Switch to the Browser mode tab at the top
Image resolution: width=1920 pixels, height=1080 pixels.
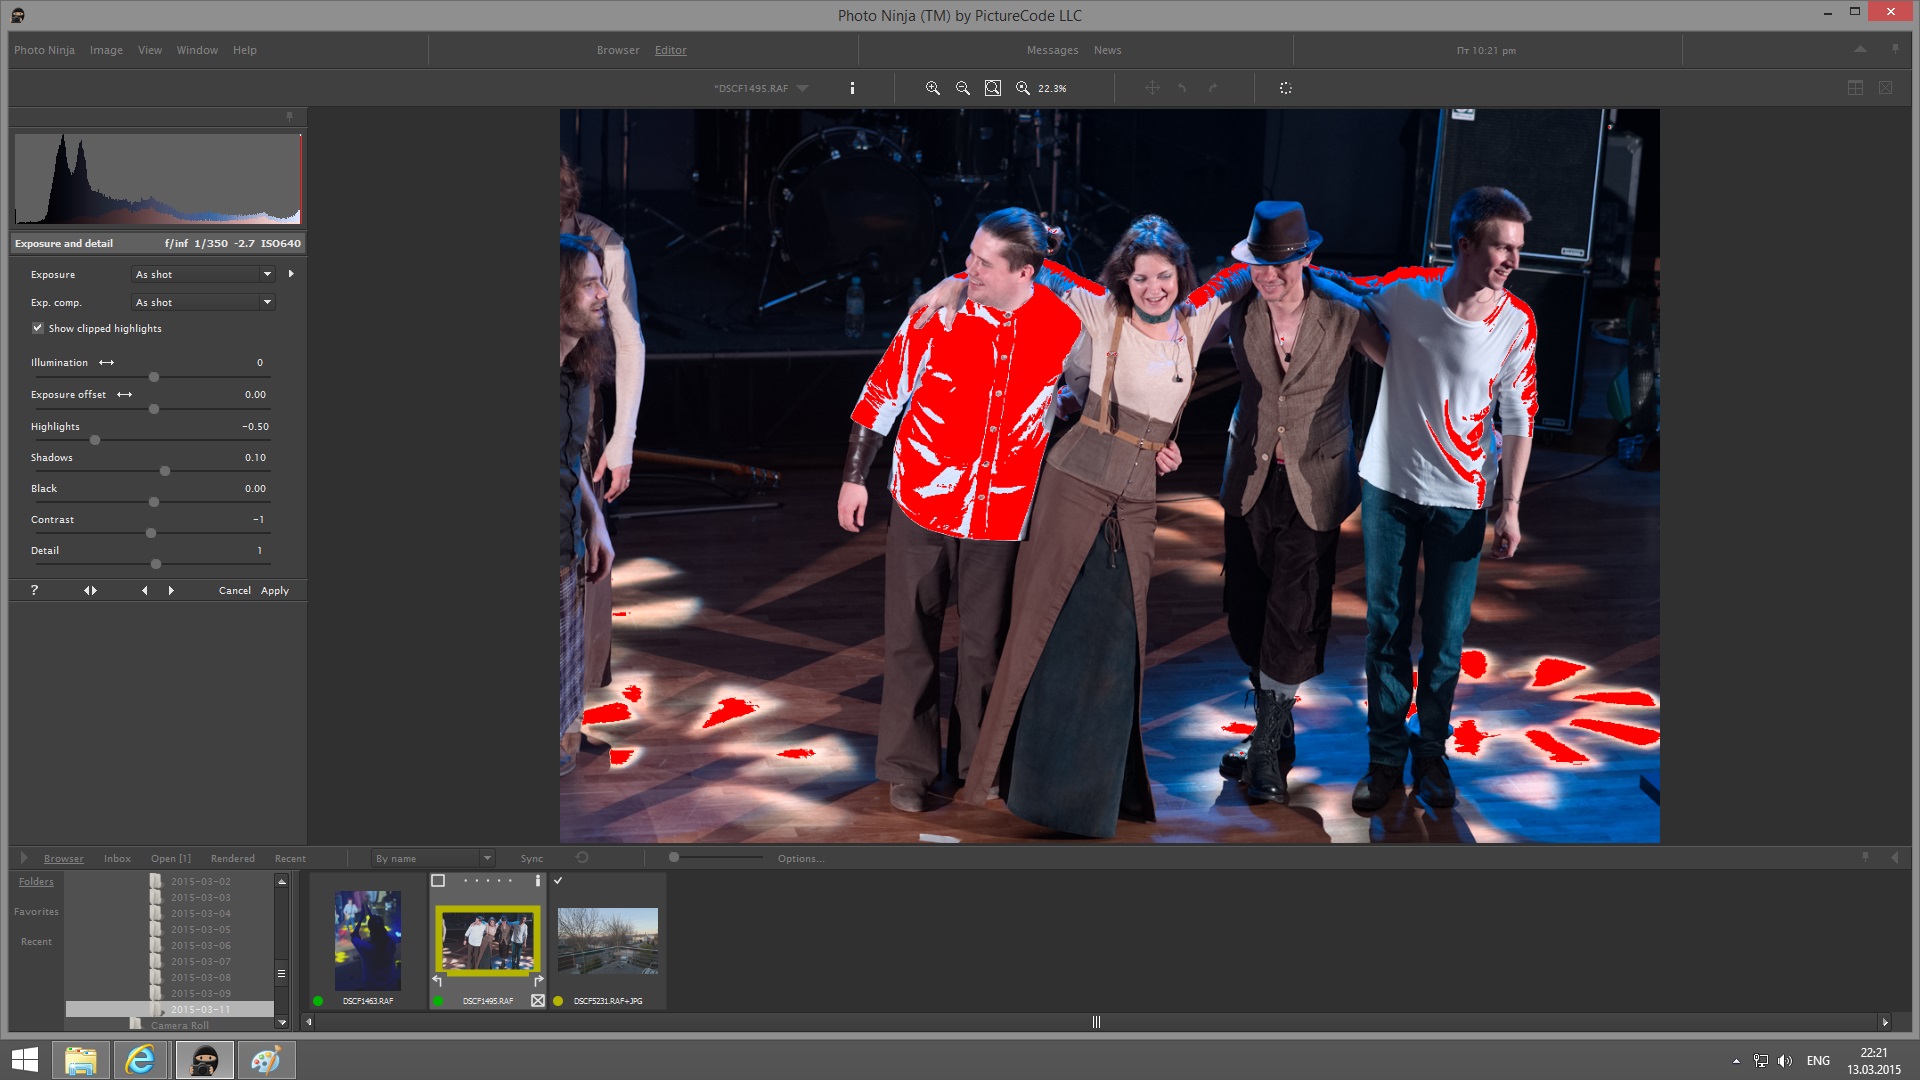618,50
